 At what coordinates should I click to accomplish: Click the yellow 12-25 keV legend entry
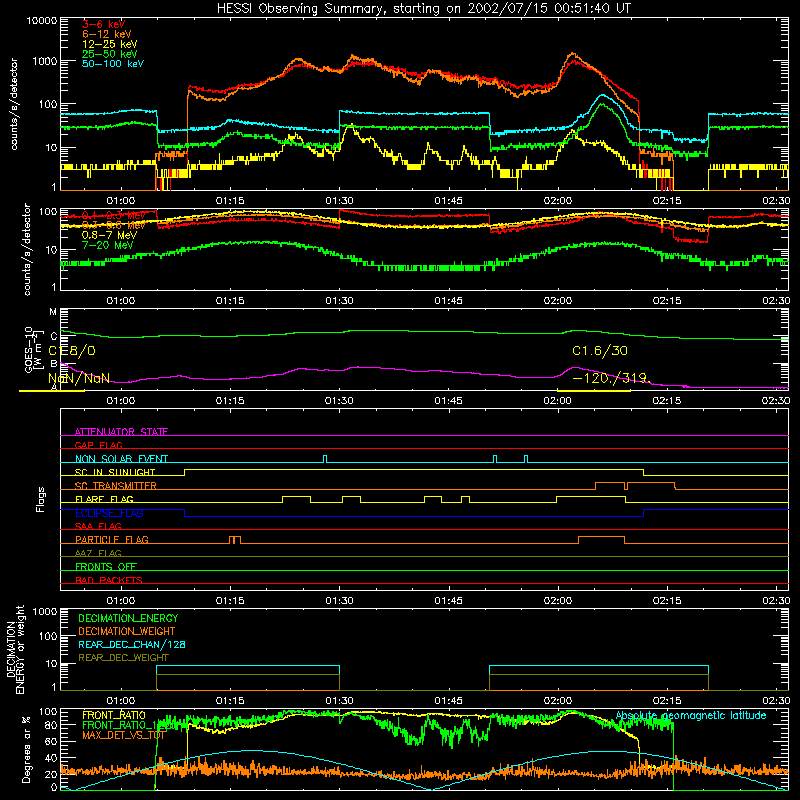click(x=110, y=44)
